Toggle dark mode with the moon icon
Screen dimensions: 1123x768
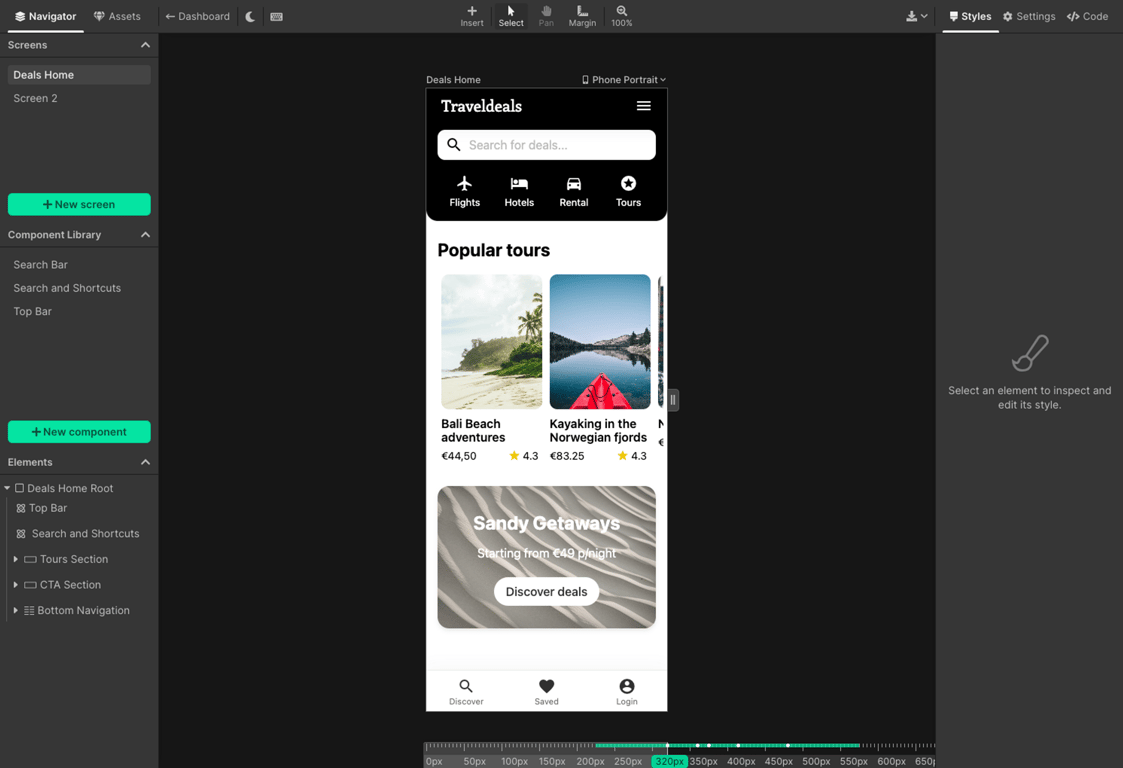click(249, 16)
